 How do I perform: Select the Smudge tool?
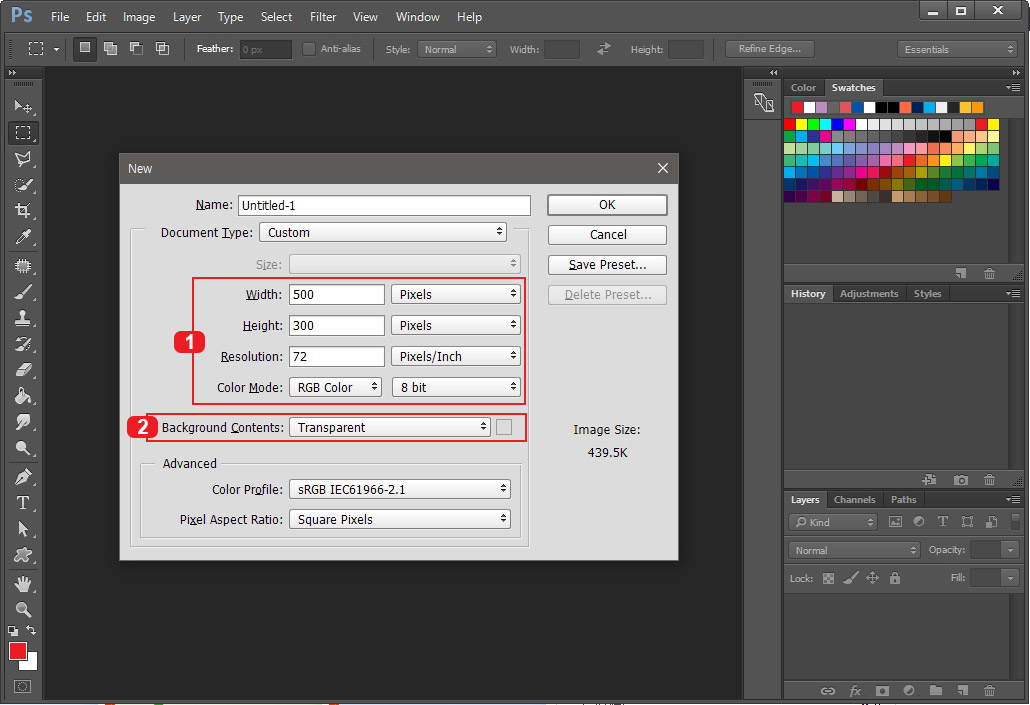23,422
